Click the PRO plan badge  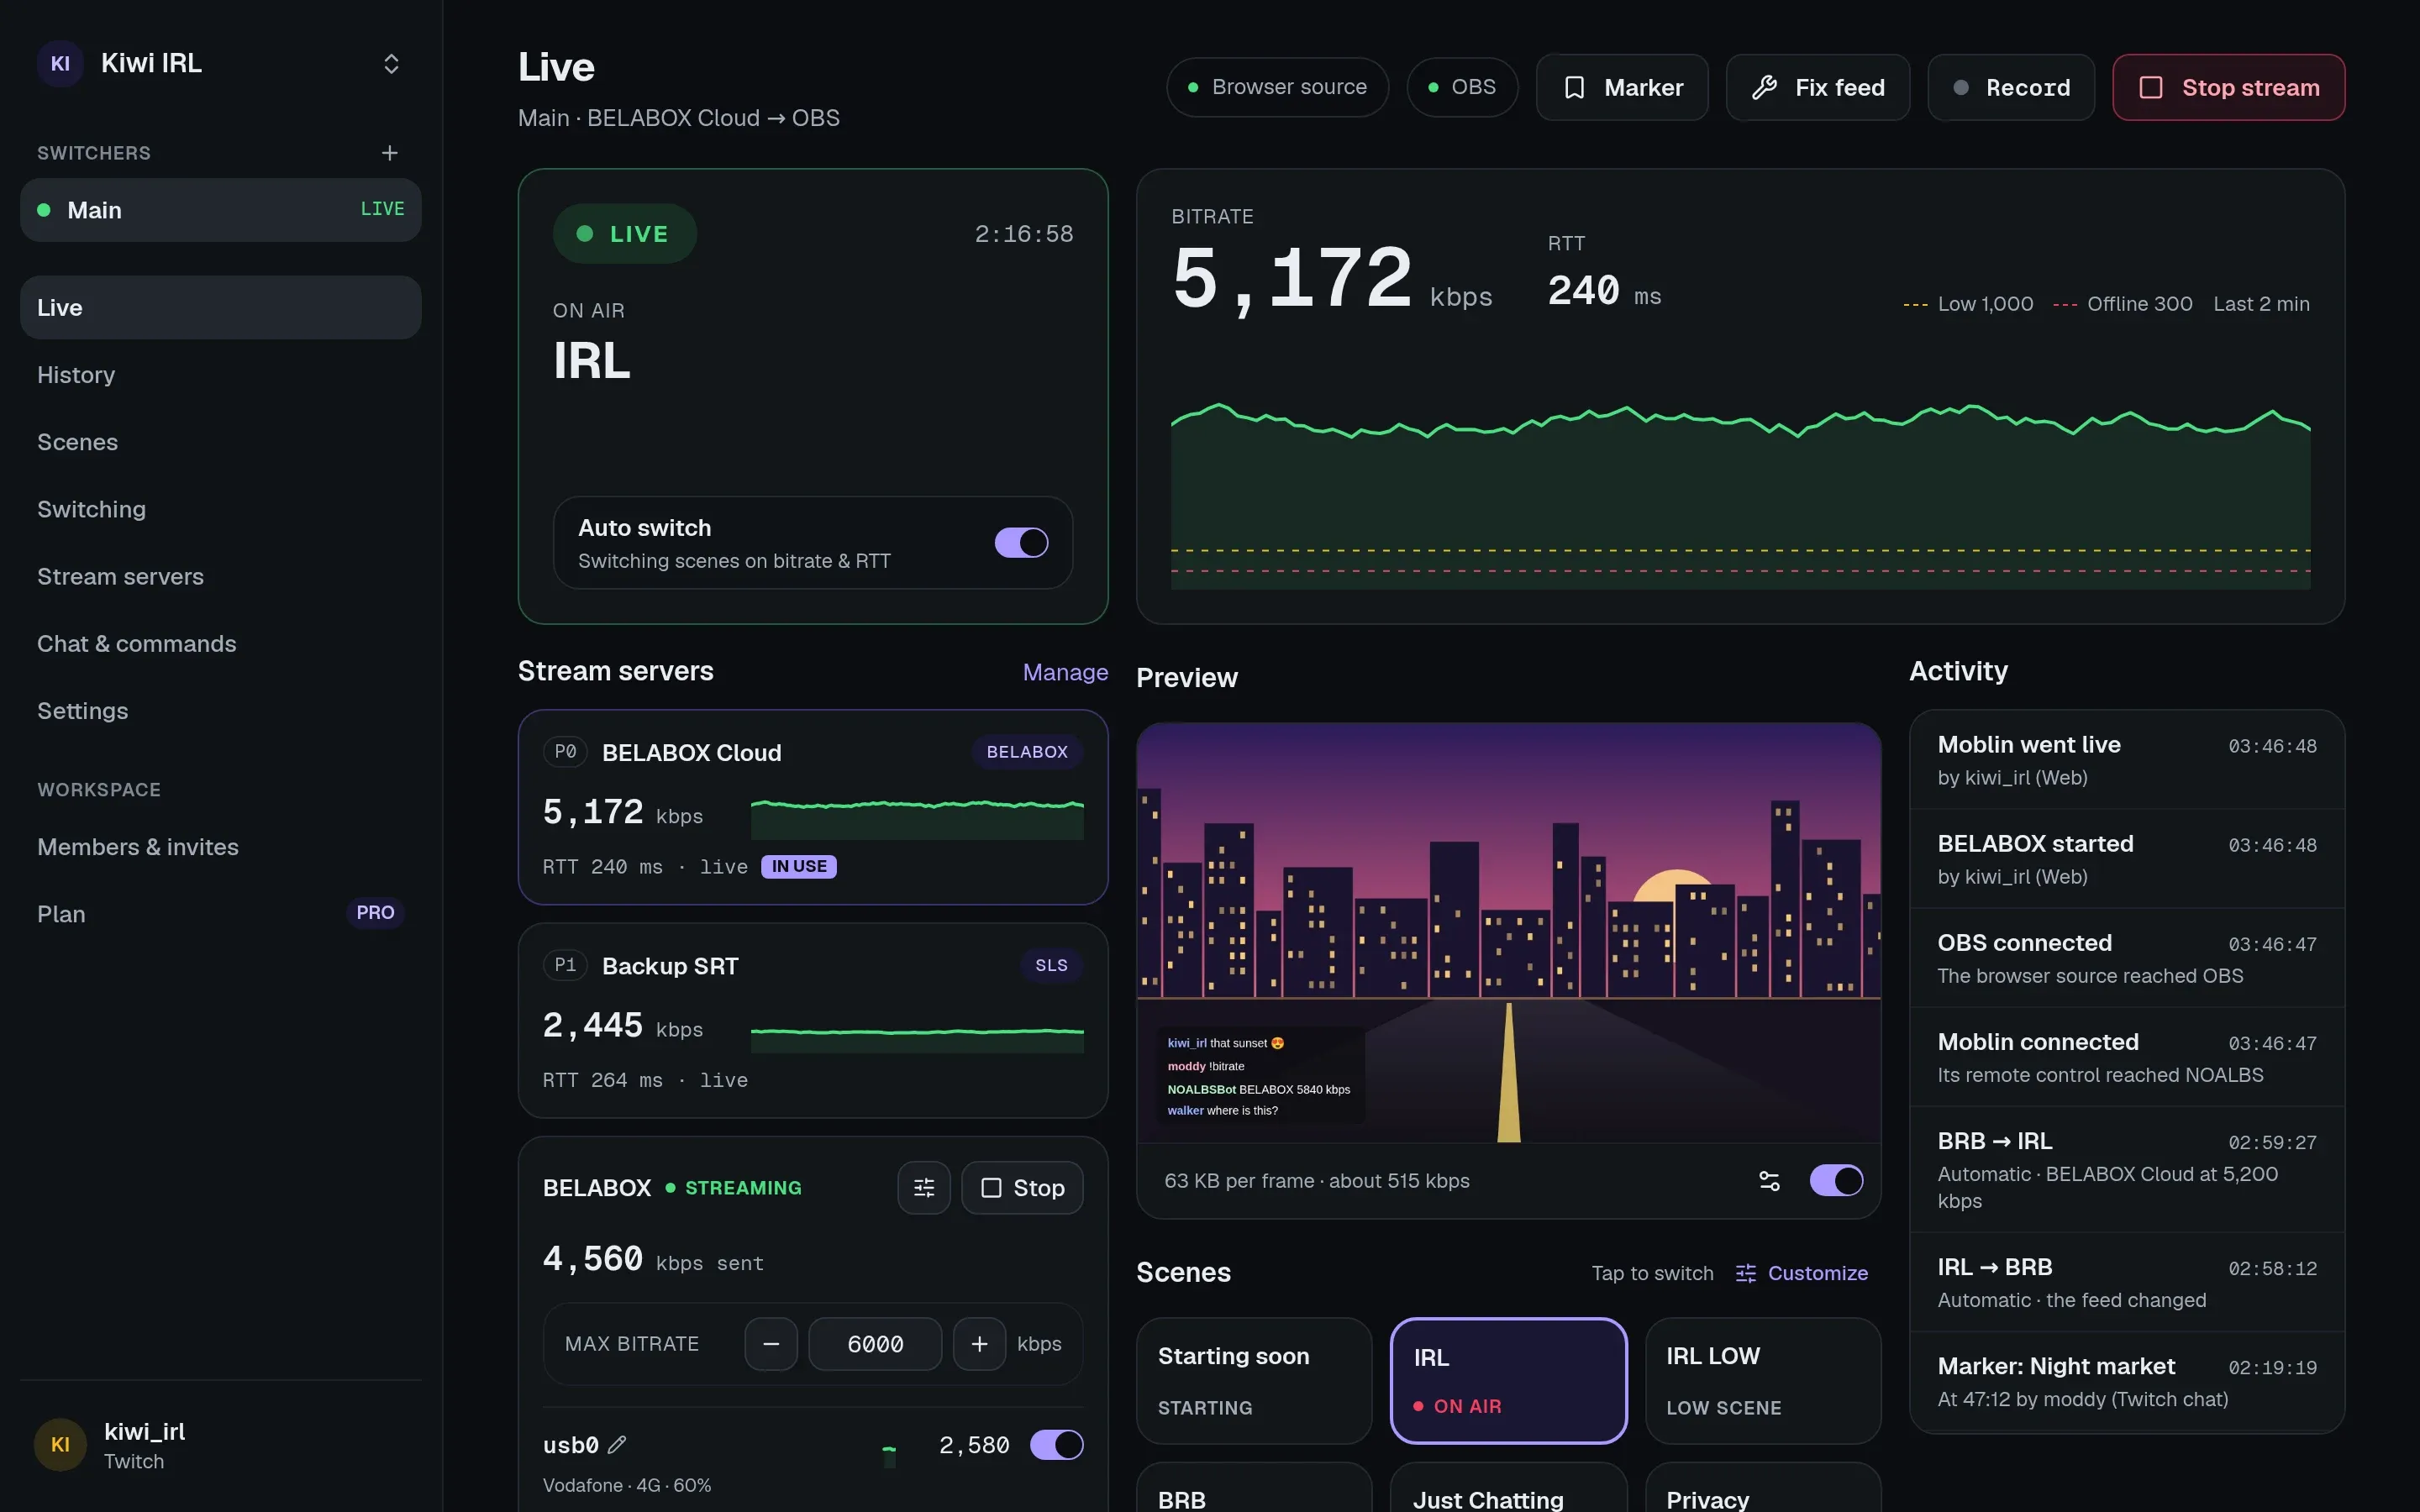[x=375, y=913]
